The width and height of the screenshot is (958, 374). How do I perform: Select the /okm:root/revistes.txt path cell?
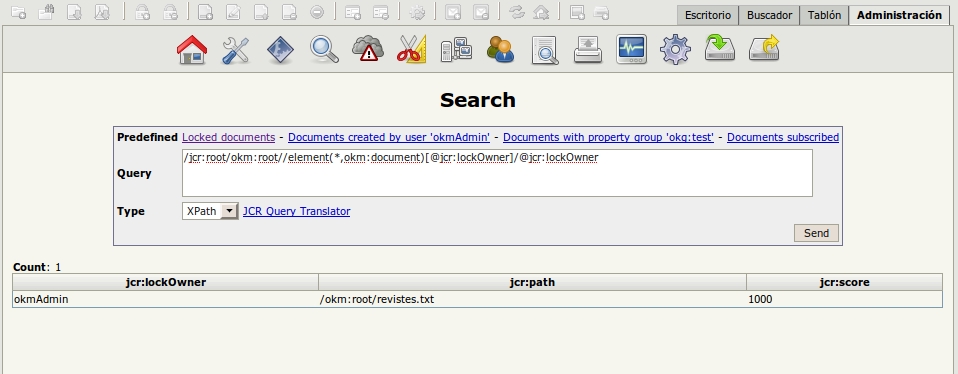[x=532, y=299]
